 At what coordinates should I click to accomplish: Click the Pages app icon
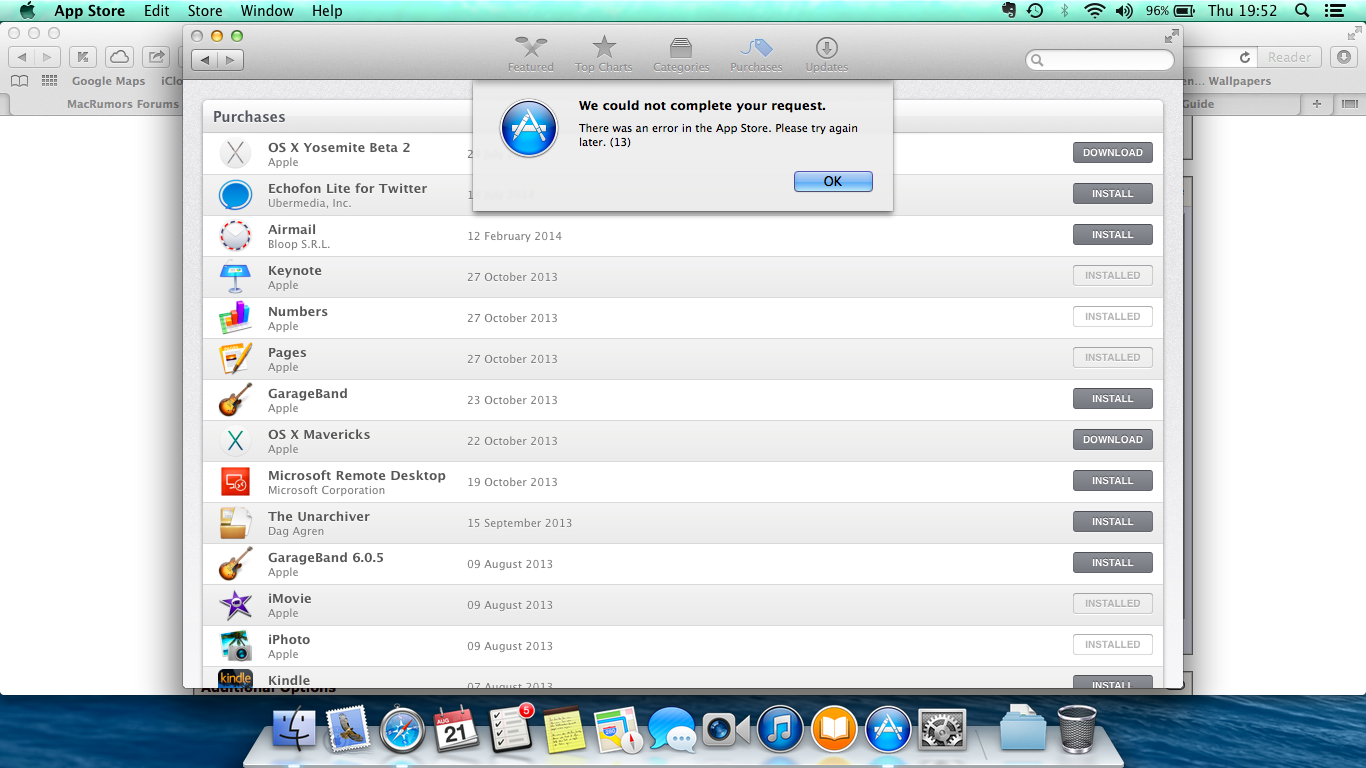[x=236, y=359]
